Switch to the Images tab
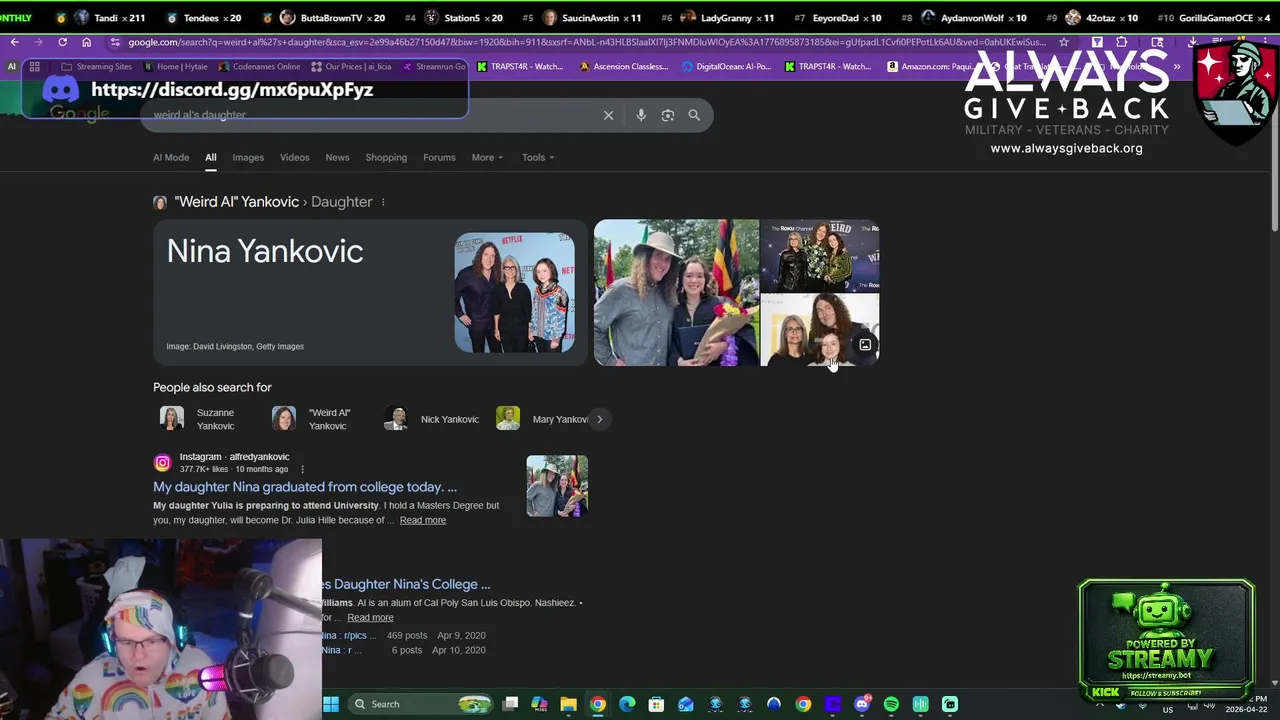 (248, 157)
